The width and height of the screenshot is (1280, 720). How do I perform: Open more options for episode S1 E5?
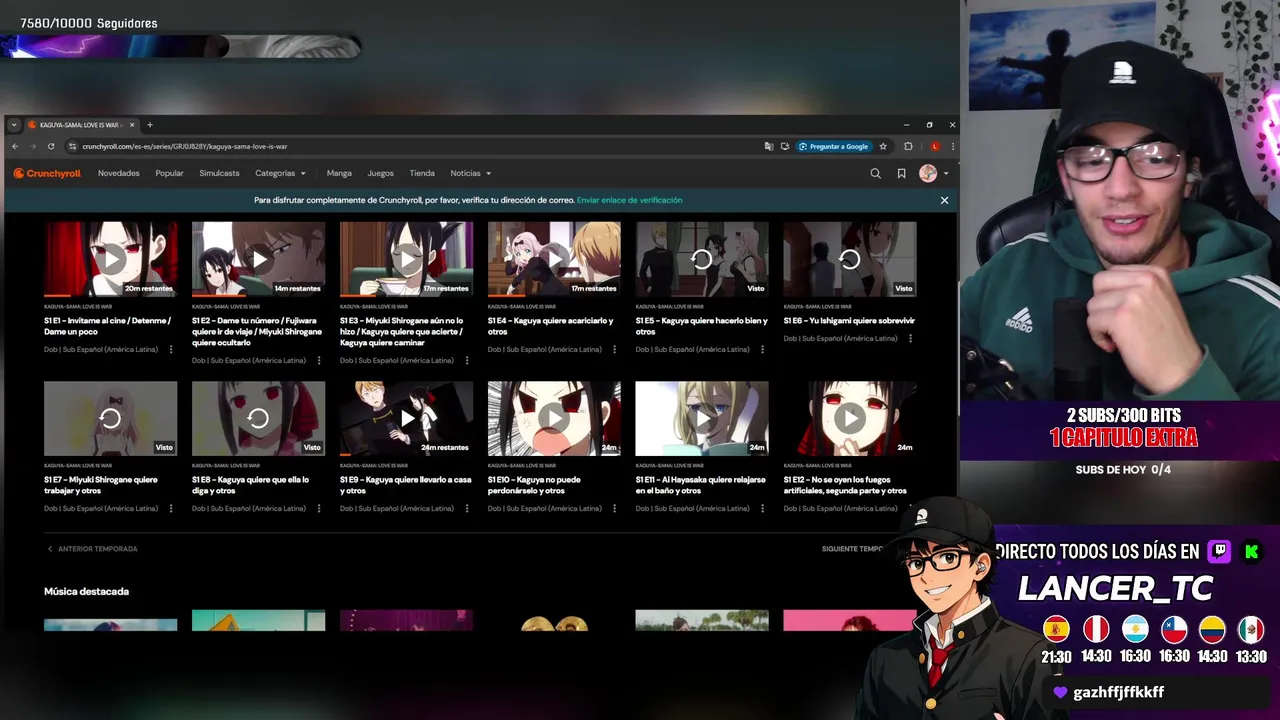point(763,350)
